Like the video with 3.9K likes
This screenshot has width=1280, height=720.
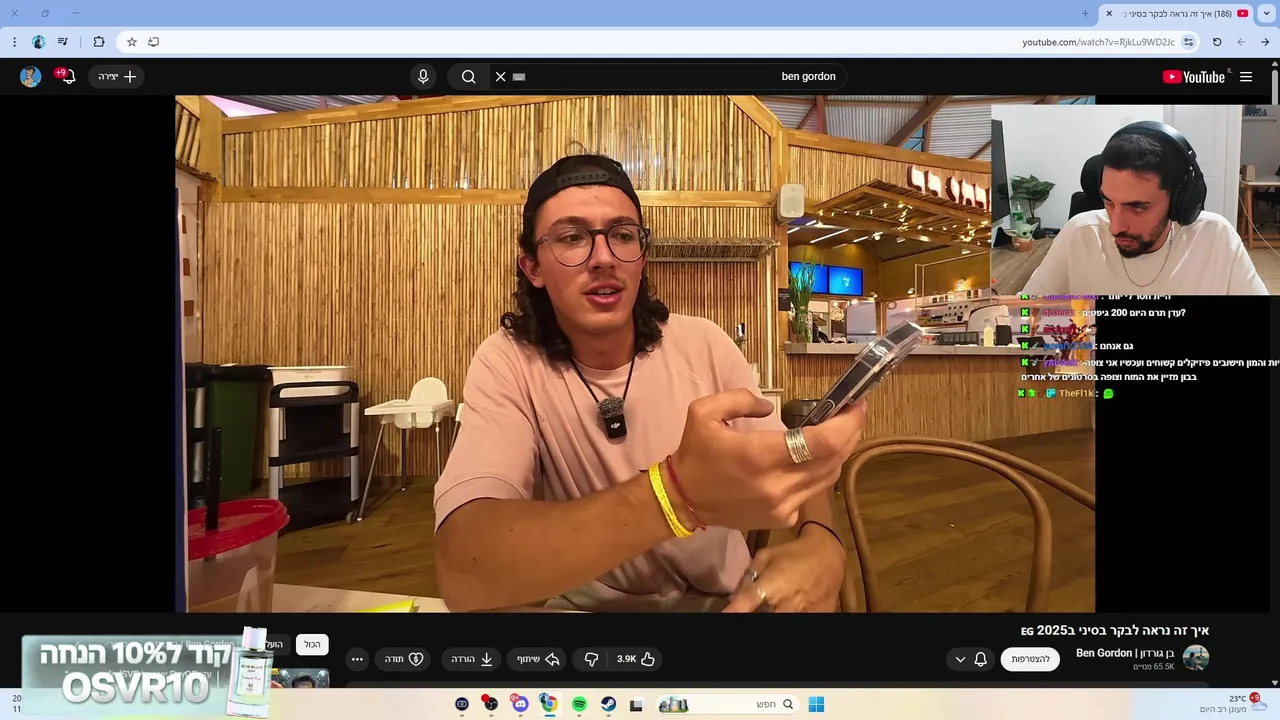635,659
